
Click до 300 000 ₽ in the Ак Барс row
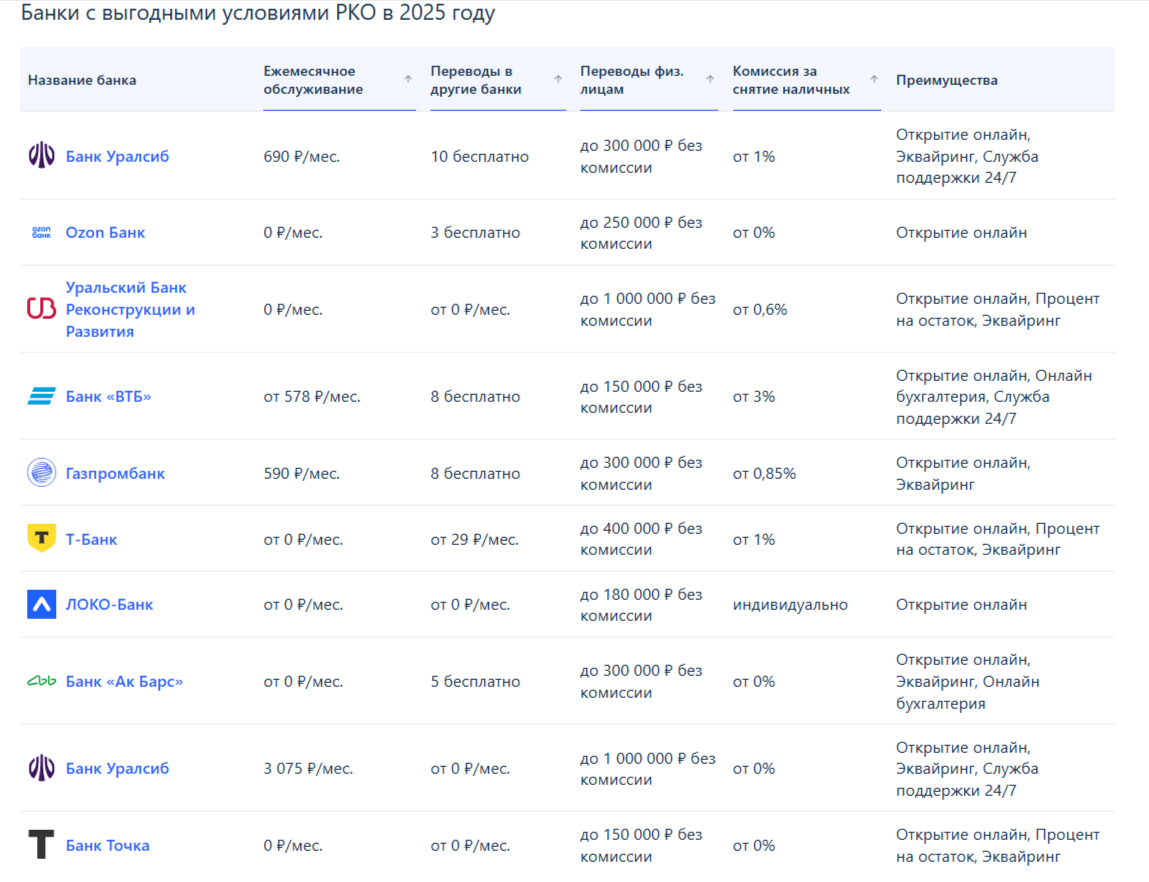(x=641, y=681)
